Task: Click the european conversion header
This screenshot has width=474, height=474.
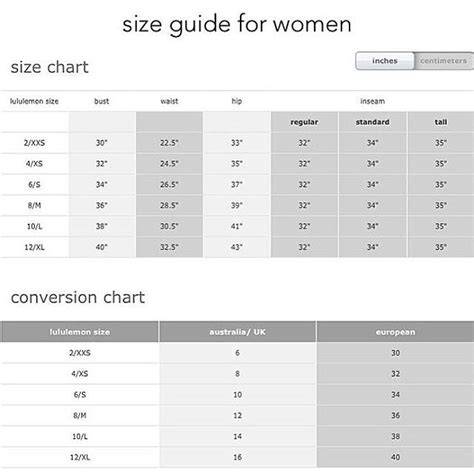Action: pyautogui.click(x=396, y=332)
